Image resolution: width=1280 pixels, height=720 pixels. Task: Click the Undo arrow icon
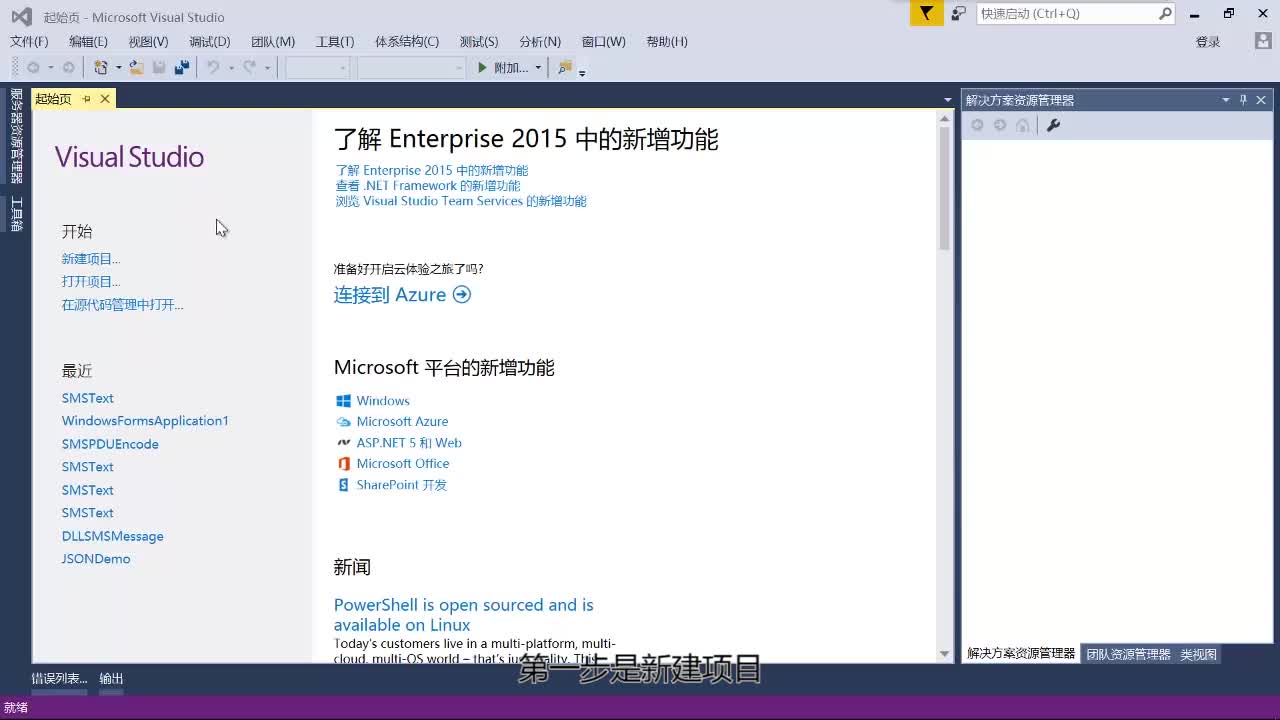(x=213, y=67)
